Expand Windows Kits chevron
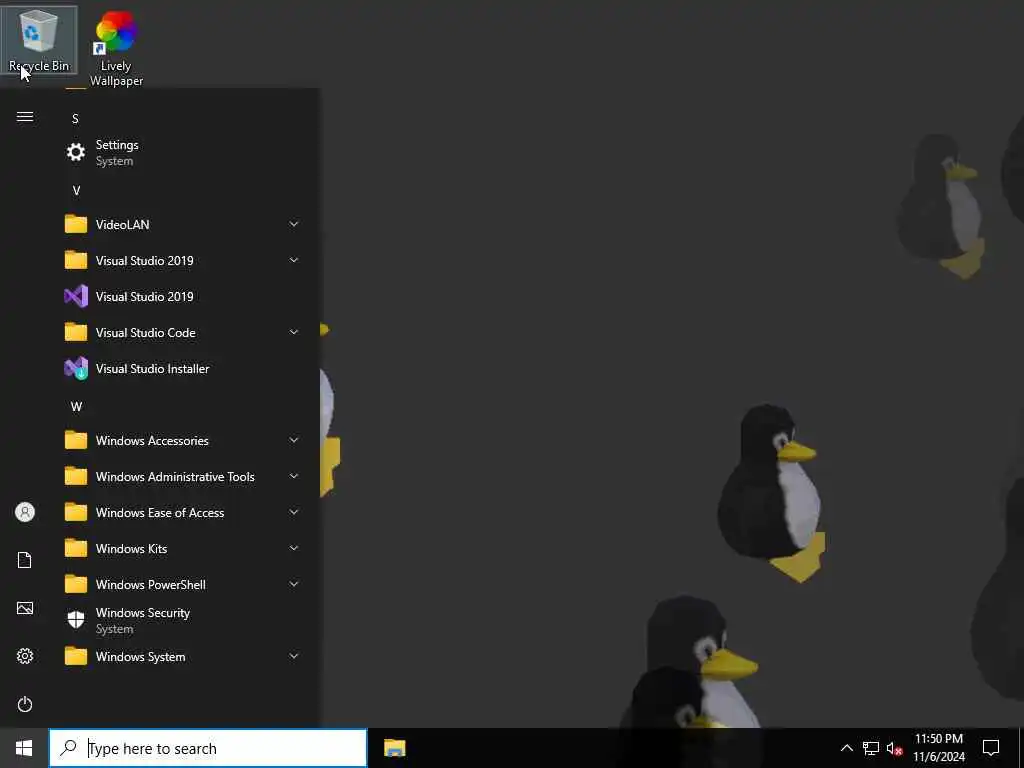This screenshot has width=1024, height=768. (294, 549)
